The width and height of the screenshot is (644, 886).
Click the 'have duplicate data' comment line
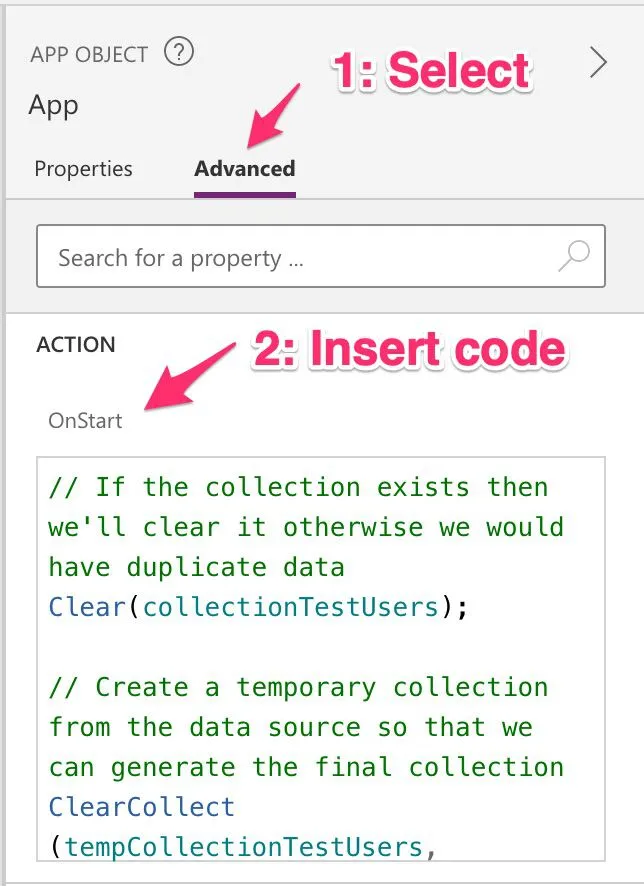(x=196, y=567)
